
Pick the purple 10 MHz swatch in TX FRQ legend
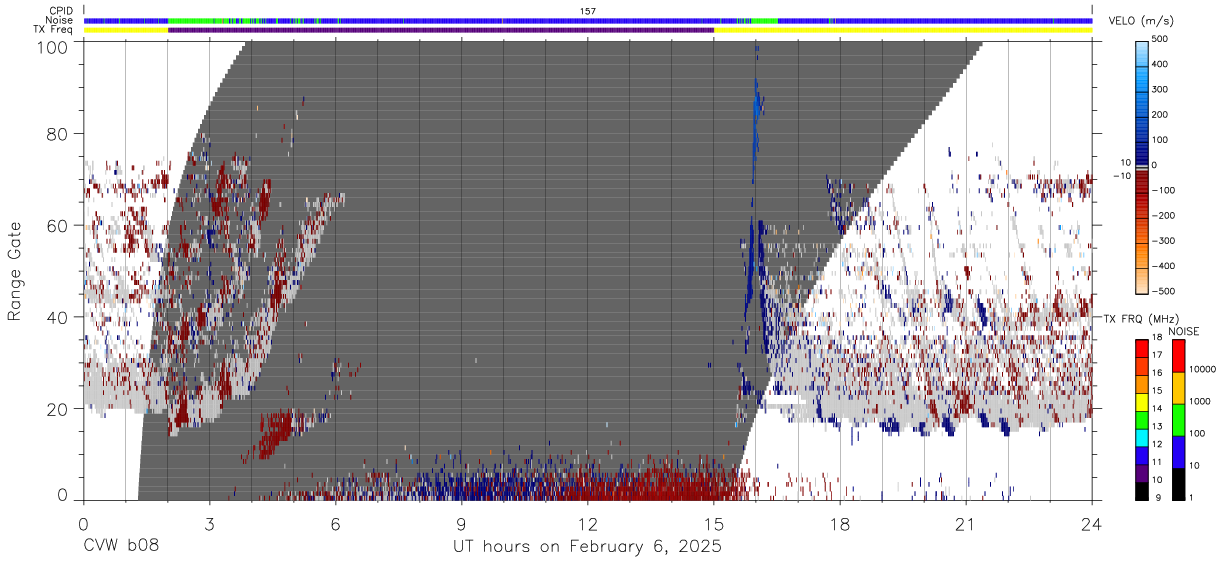(x=1142, y=476)
